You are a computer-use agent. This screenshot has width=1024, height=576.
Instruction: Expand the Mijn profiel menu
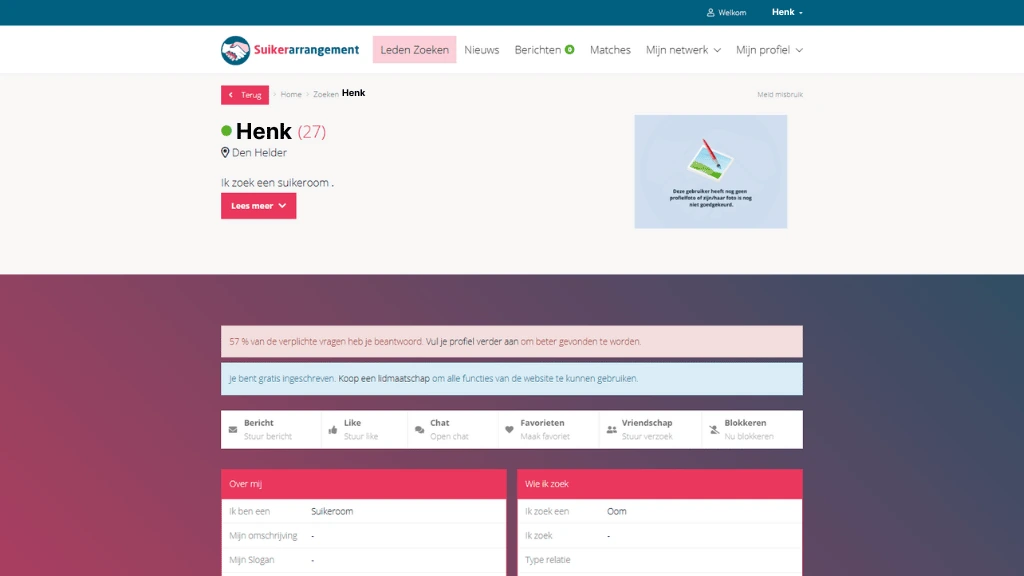point(769,50)
